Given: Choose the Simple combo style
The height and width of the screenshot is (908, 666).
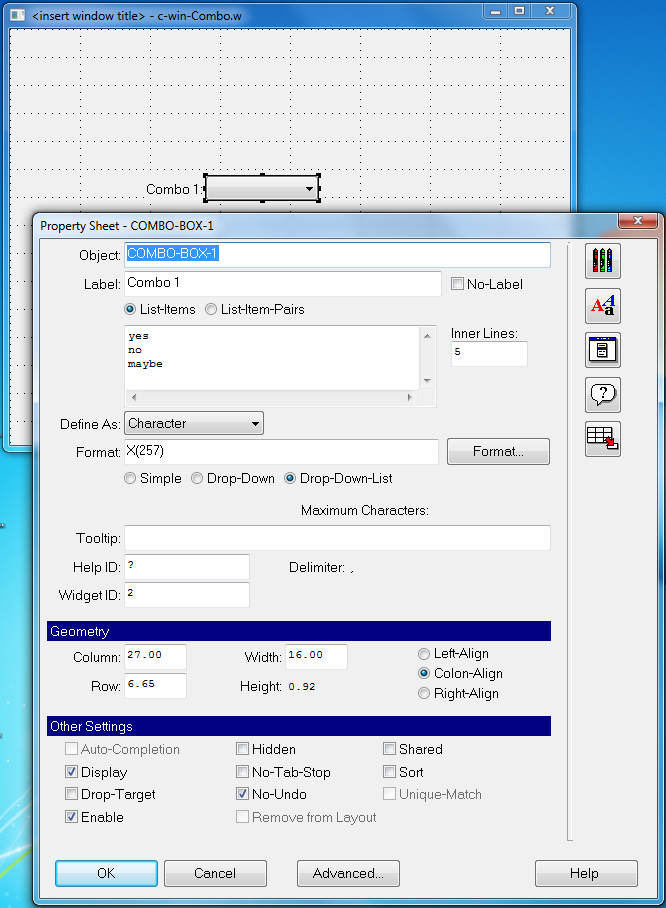Looking at the screenshot, I should point(130,478).
